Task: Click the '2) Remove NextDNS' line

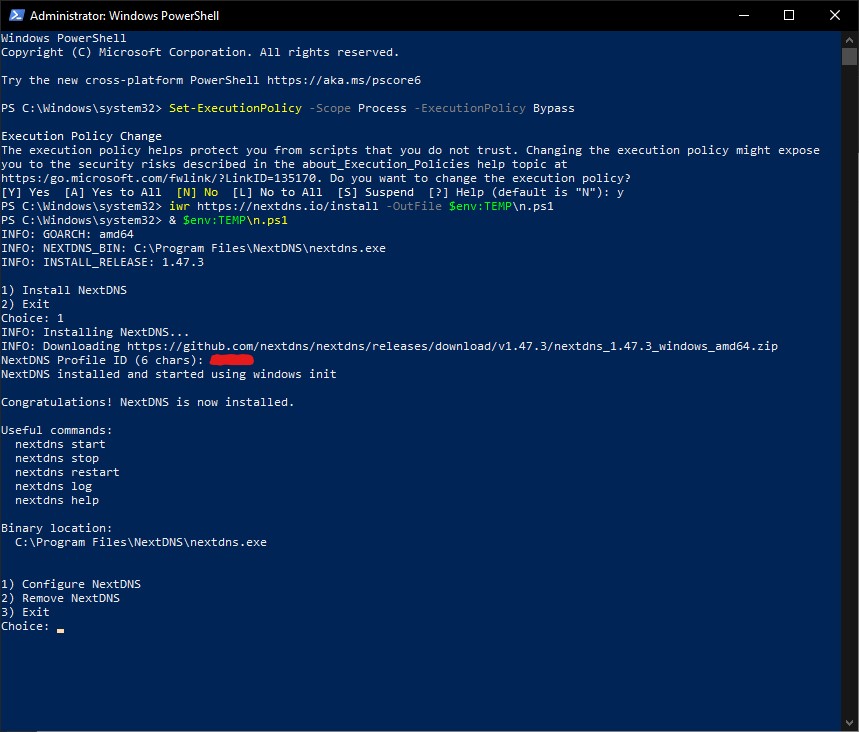Action: click(x=60, y=598)
